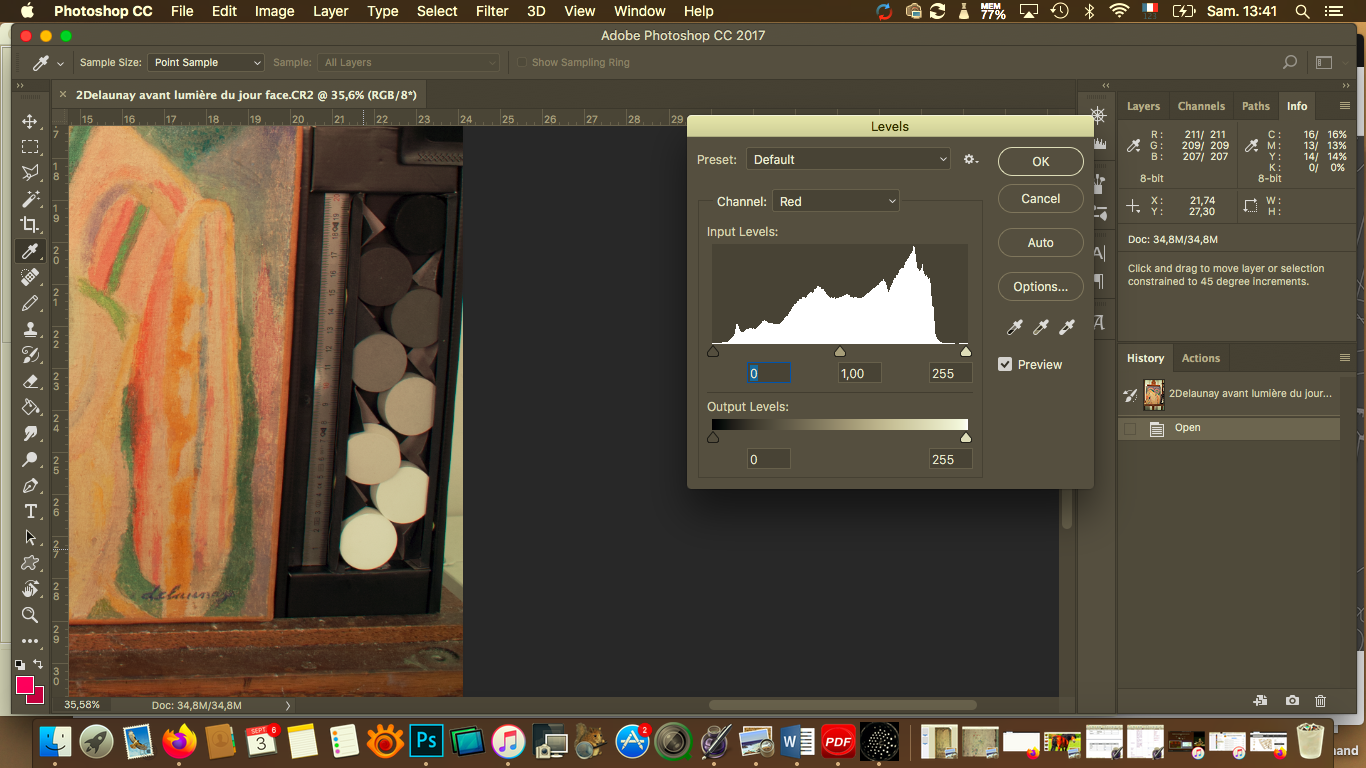
Task: Click Cancel in the Levels dialog
Action: pos(1041,198)
